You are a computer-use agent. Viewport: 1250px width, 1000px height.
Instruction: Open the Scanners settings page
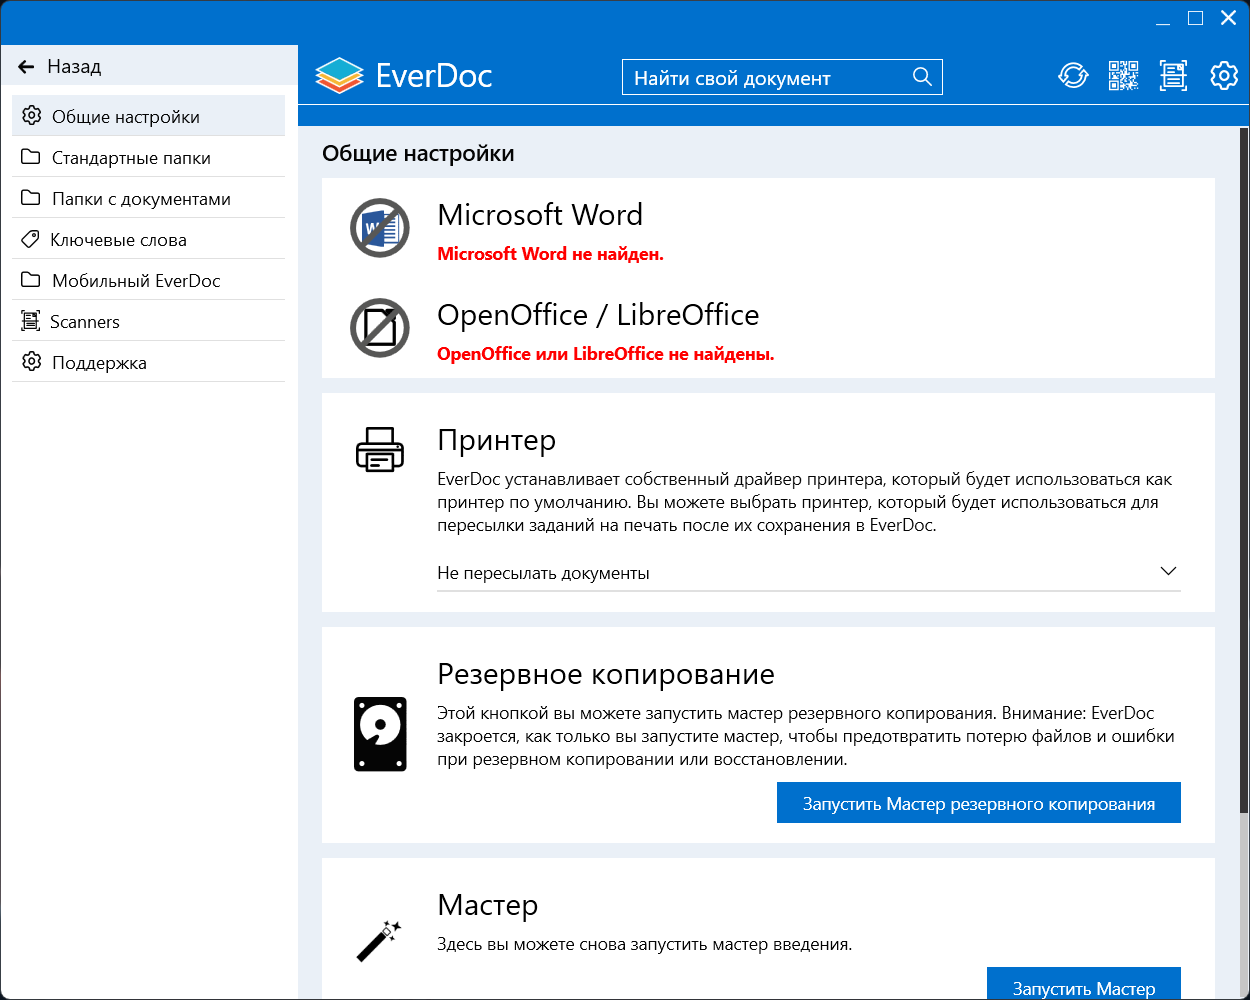pyautogui.click(x=148, y=321)
